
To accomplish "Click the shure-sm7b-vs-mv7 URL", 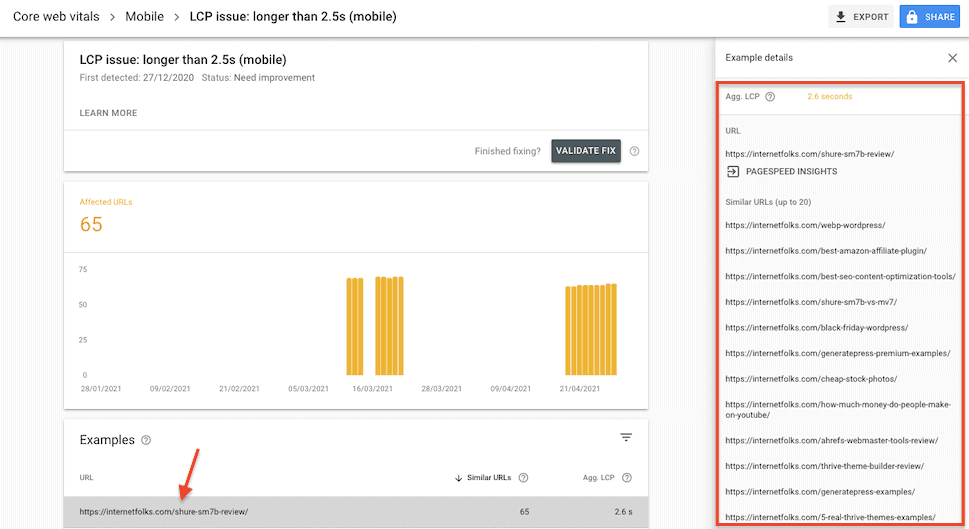I will pyautogui.click(x=811, y=302).
